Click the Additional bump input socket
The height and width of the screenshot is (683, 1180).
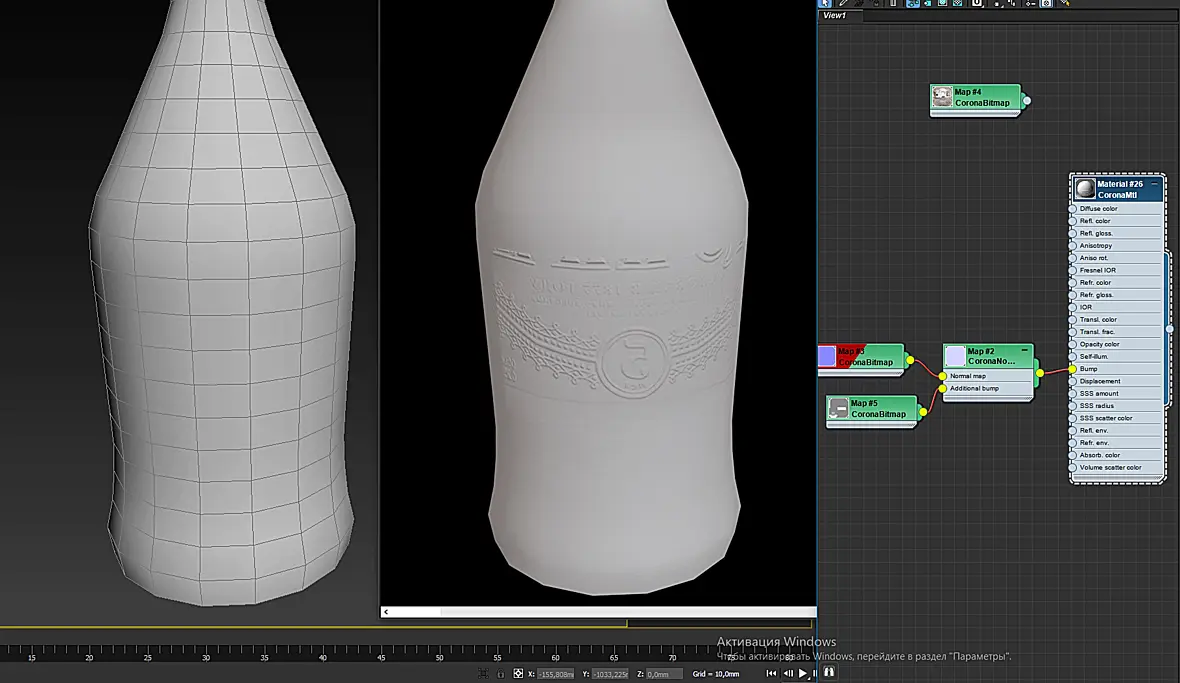pyautogui.click(x=943, y=389)
